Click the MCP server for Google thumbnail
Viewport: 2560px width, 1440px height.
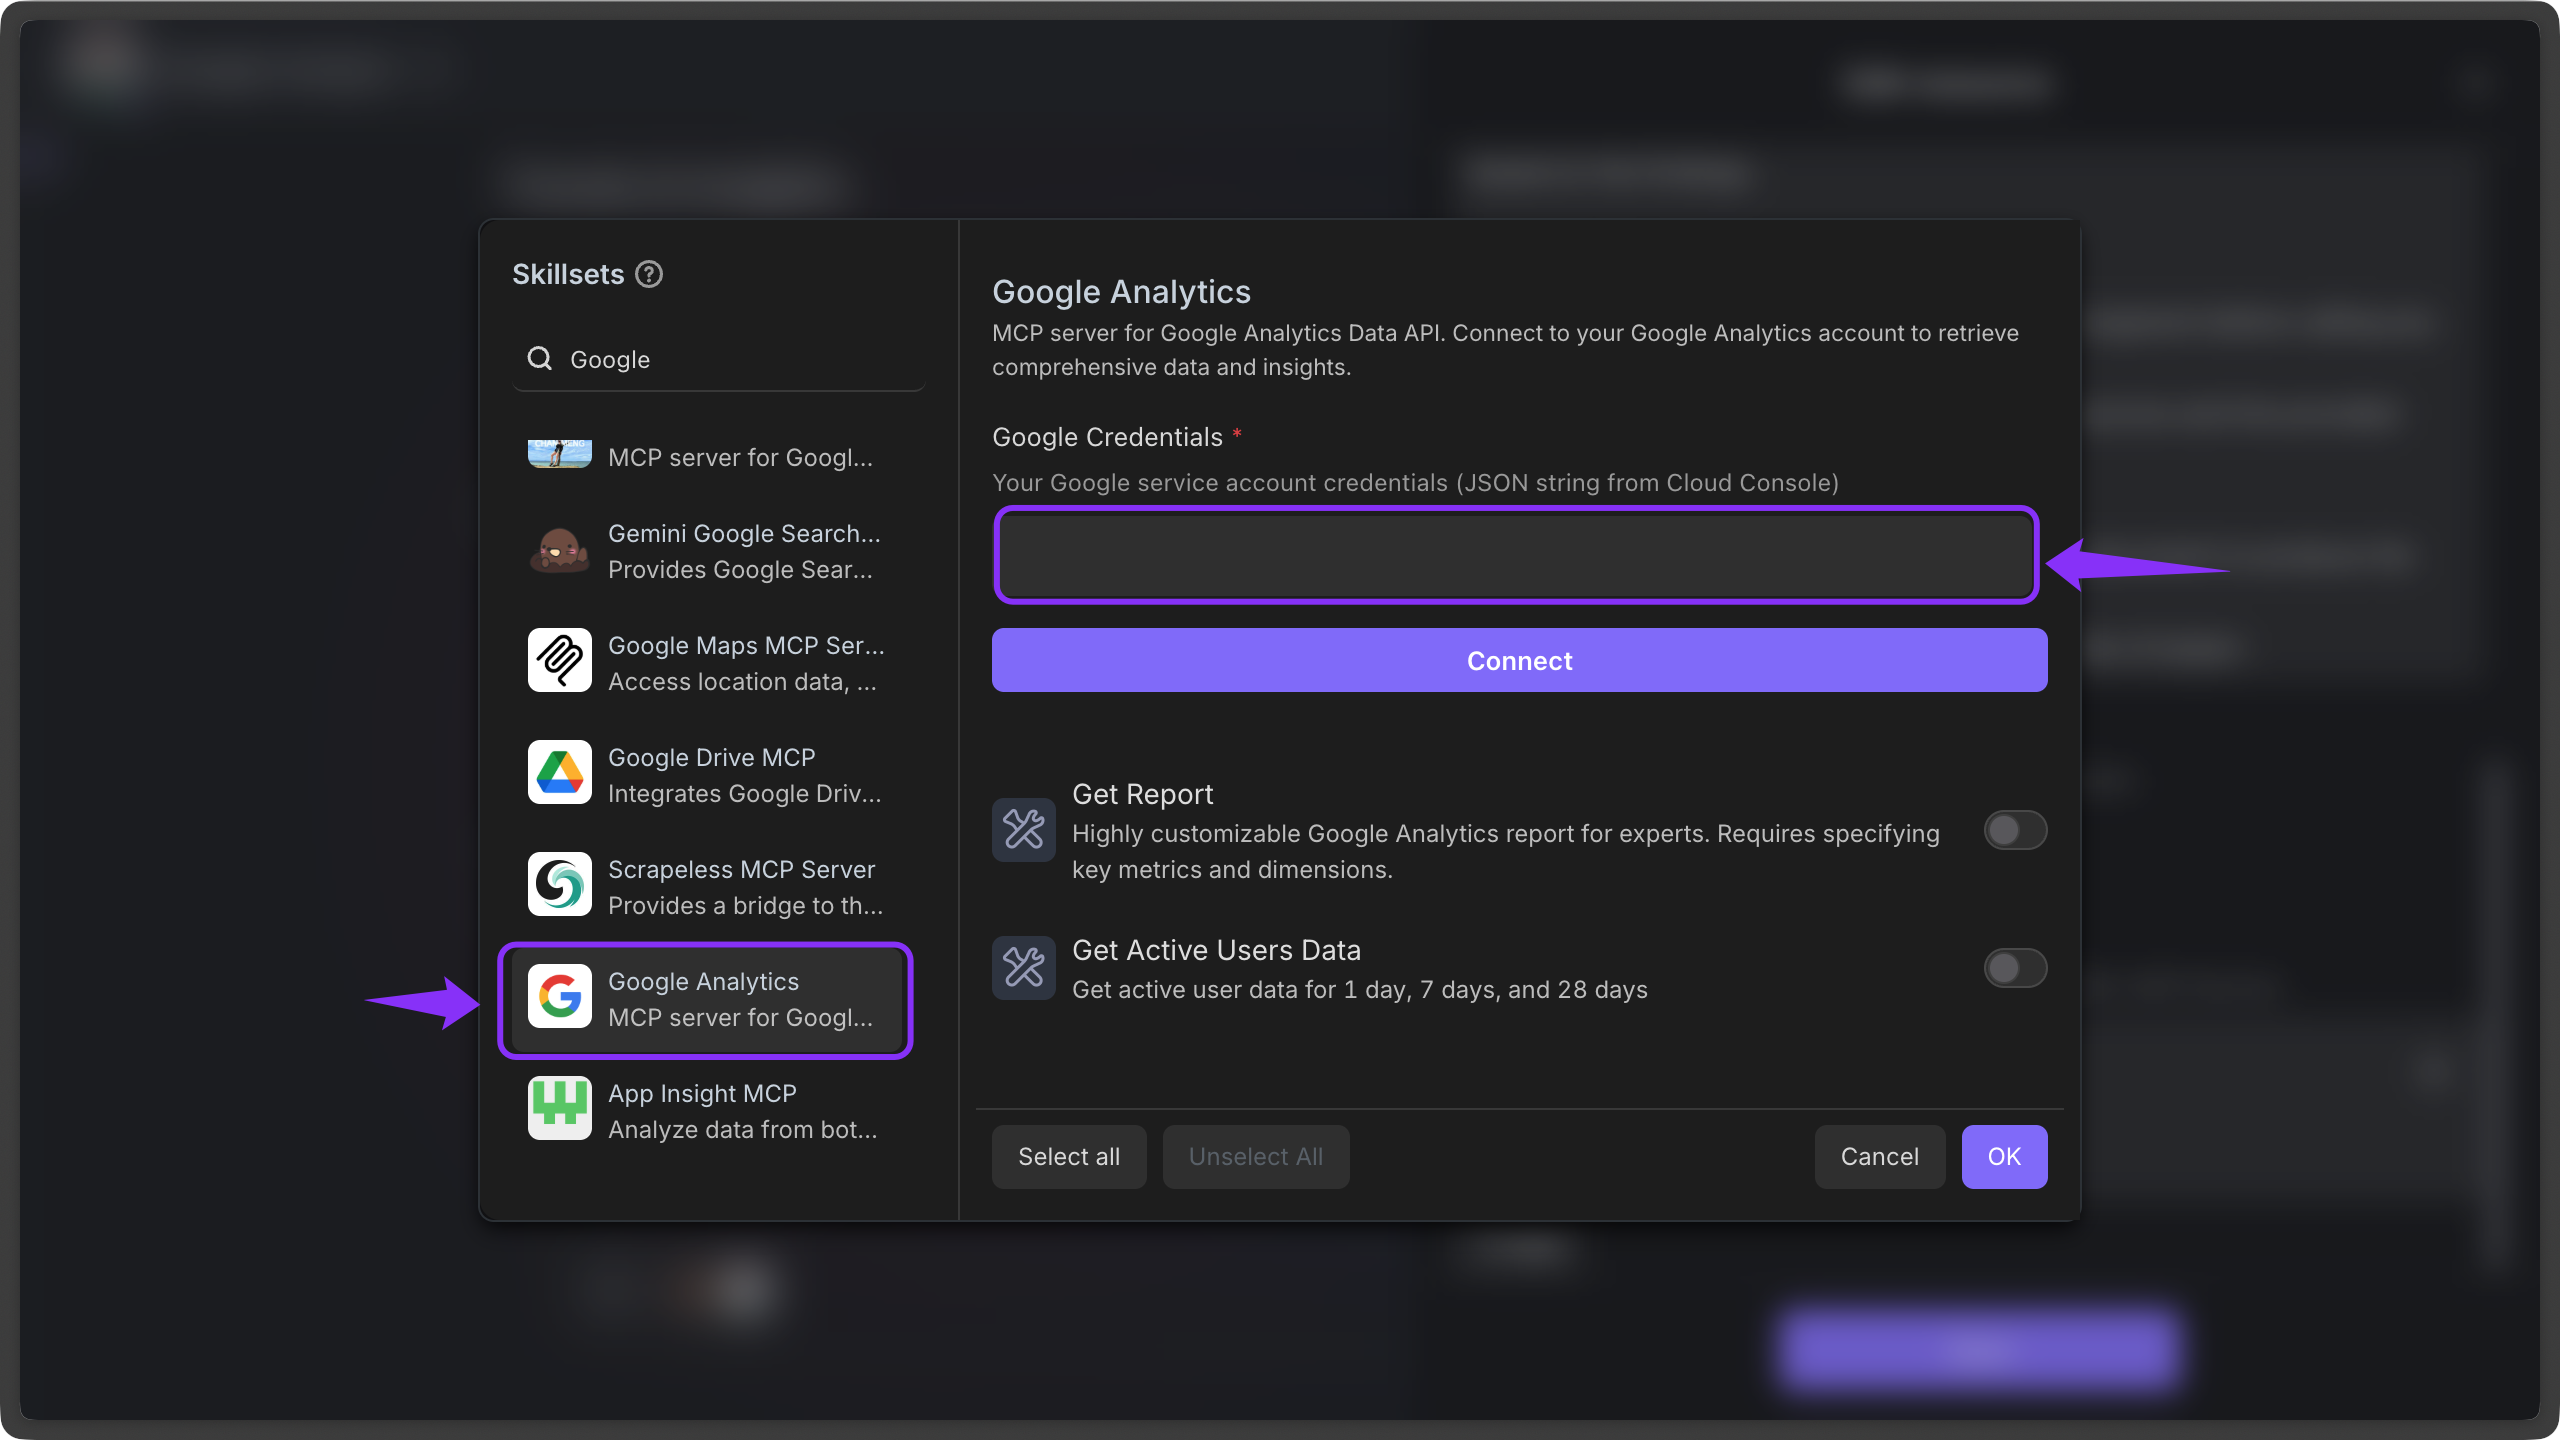pos(560,455)
